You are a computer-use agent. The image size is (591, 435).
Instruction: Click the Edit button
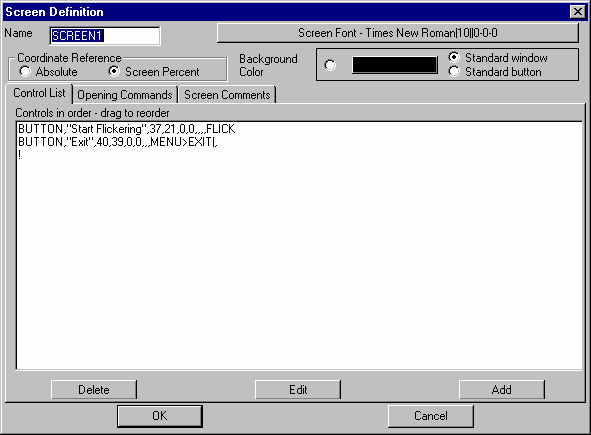tap(298, 389)
